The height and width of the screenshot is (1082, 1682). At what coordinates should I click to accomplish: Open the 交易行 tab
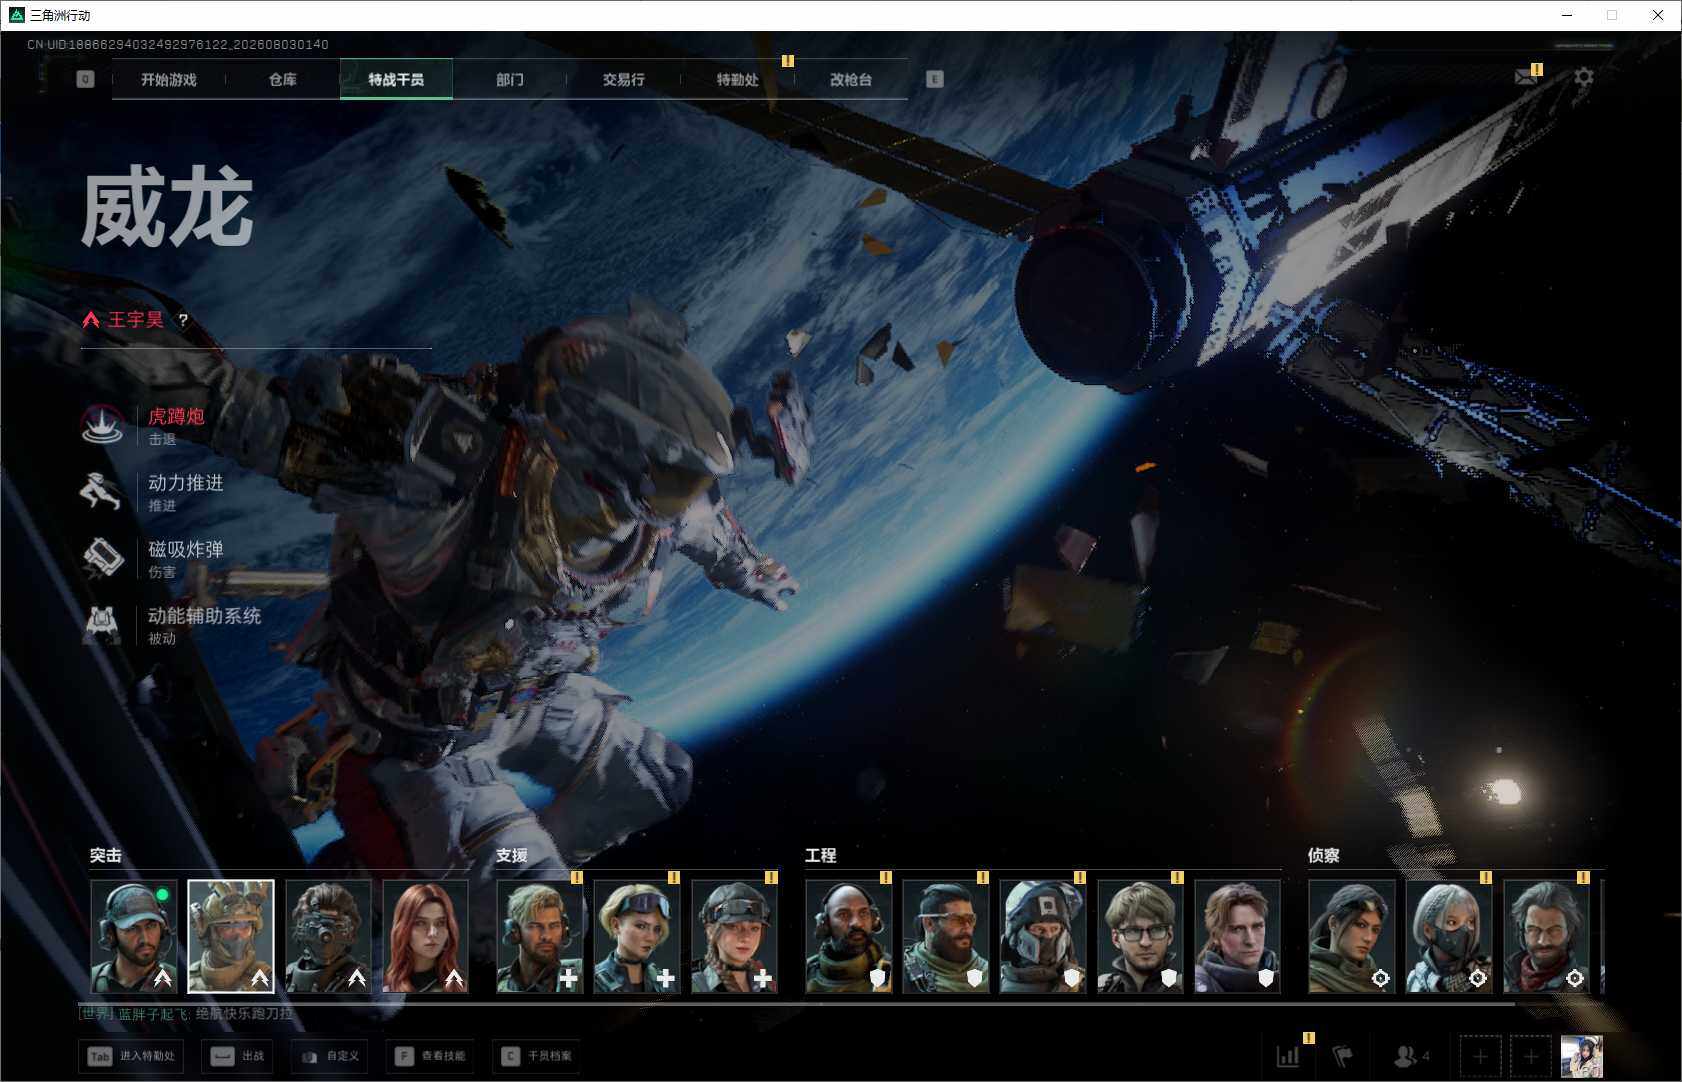click(623, 80)
